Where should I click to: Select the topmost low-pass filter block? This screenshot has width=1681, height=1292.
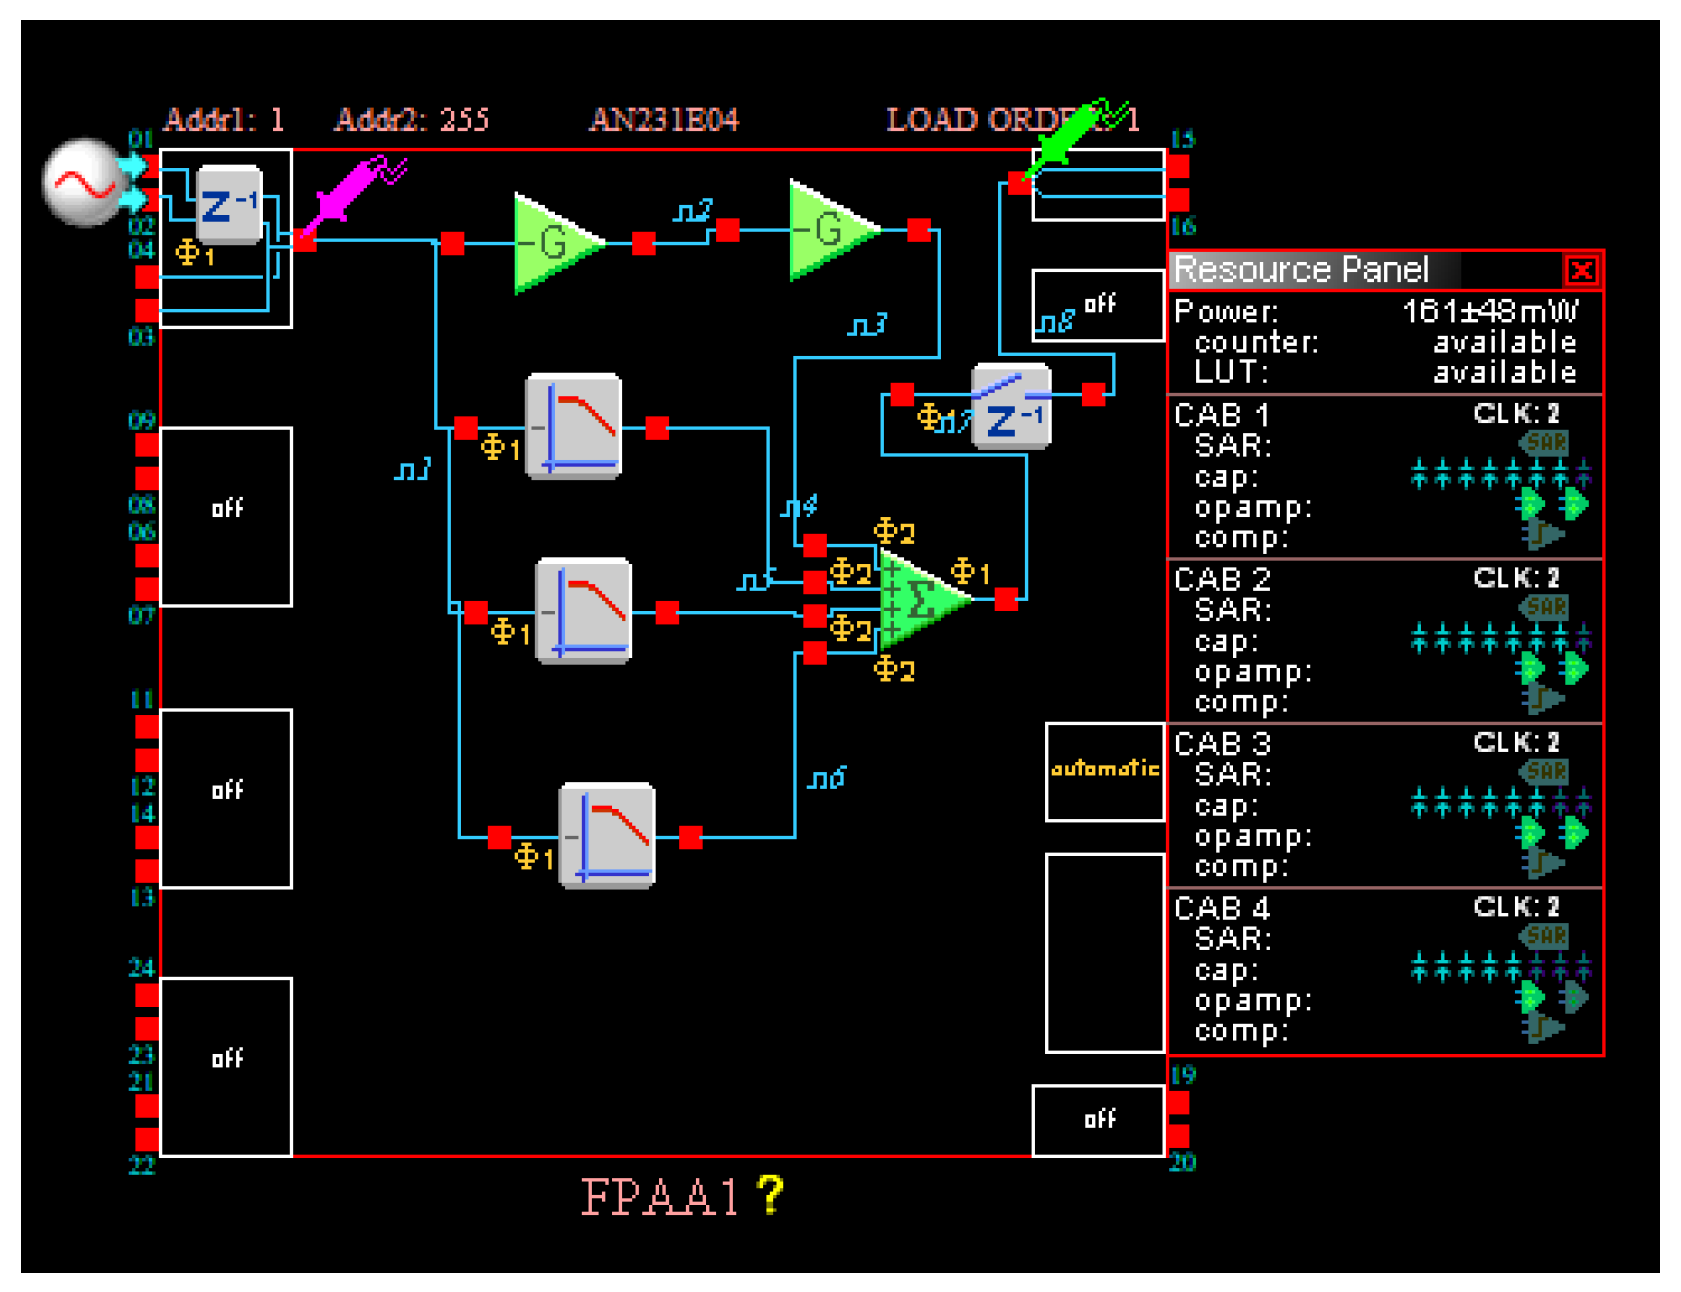pyautogui.click(x=574, y=428)
